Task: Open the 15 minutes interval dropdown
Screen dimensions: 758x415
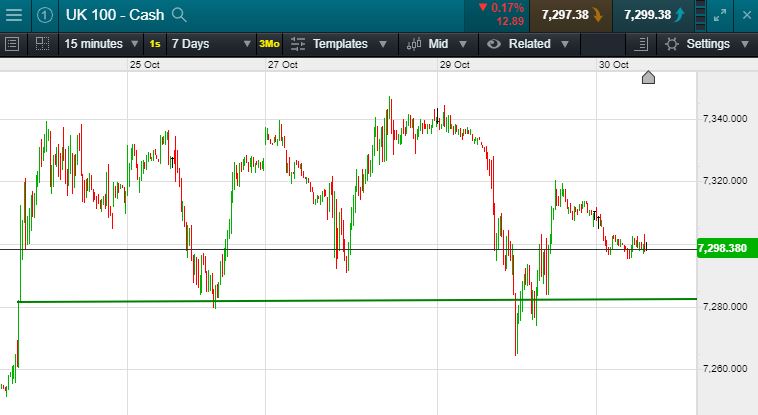Action: (100, 44)
